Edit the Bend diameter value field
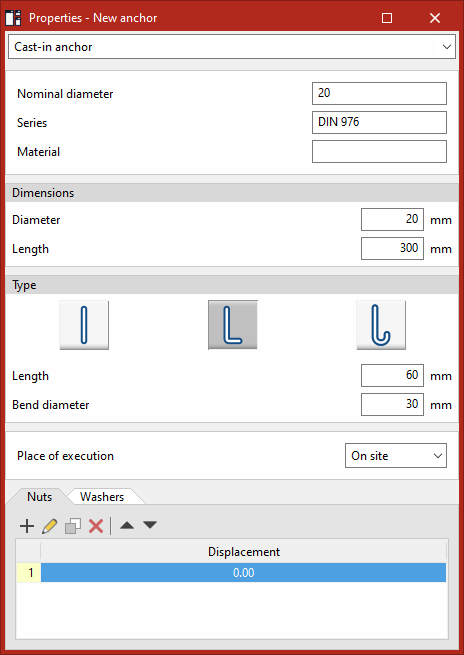464x655 pixels. pyautogui.click(x=392, y=404)
